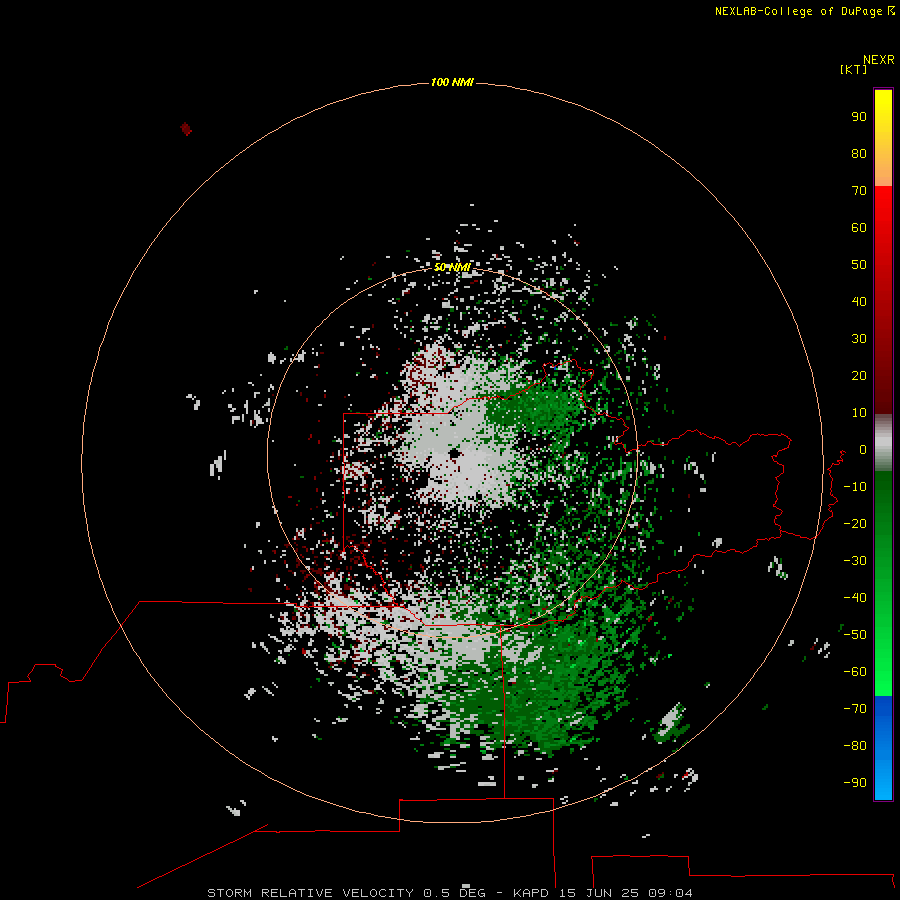Click the 0 value on velocity scale
Viewport: 900px width, 900px height.
pos(863,449)
